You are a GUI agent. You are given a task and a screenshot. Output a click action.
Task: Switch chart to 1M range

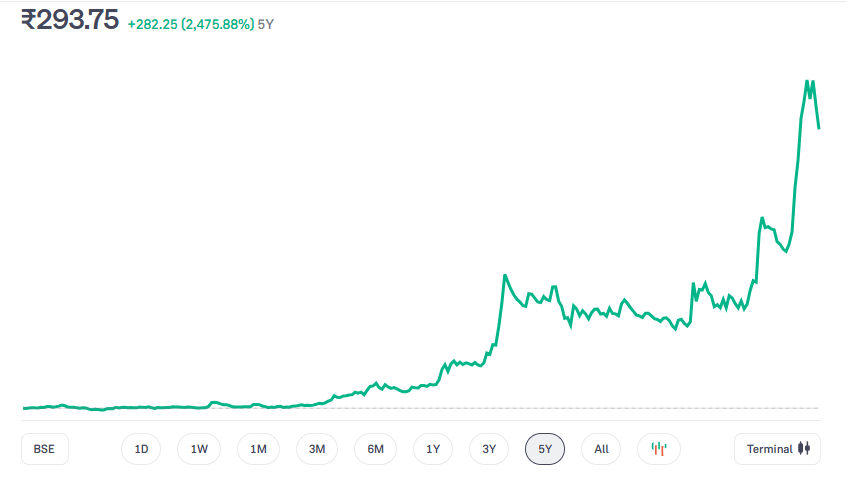point(258,449)
